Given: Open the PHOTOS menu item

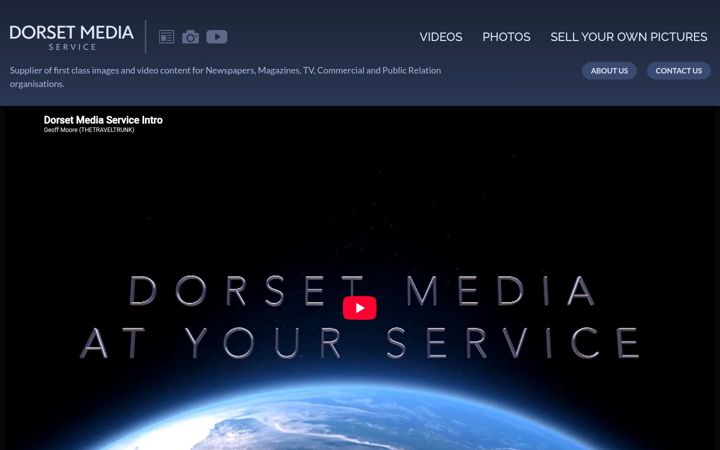Looking at the screenshot, I should tap(506, 37).
